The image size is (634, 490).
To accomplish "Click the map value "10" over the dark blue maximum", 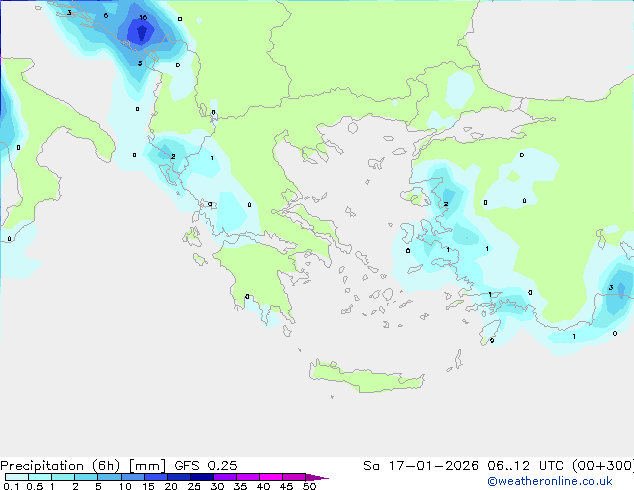I will click(143, 18).
